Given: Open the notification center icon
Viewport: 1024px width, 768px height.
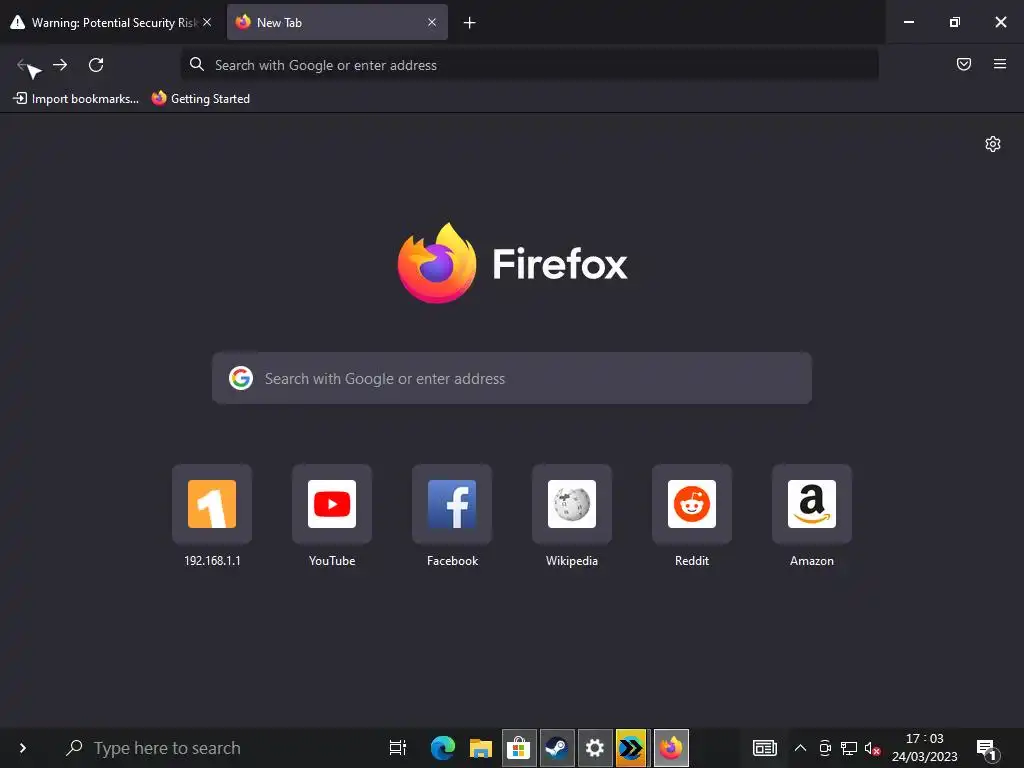Looking at the screenshot, I should [986, 748].
